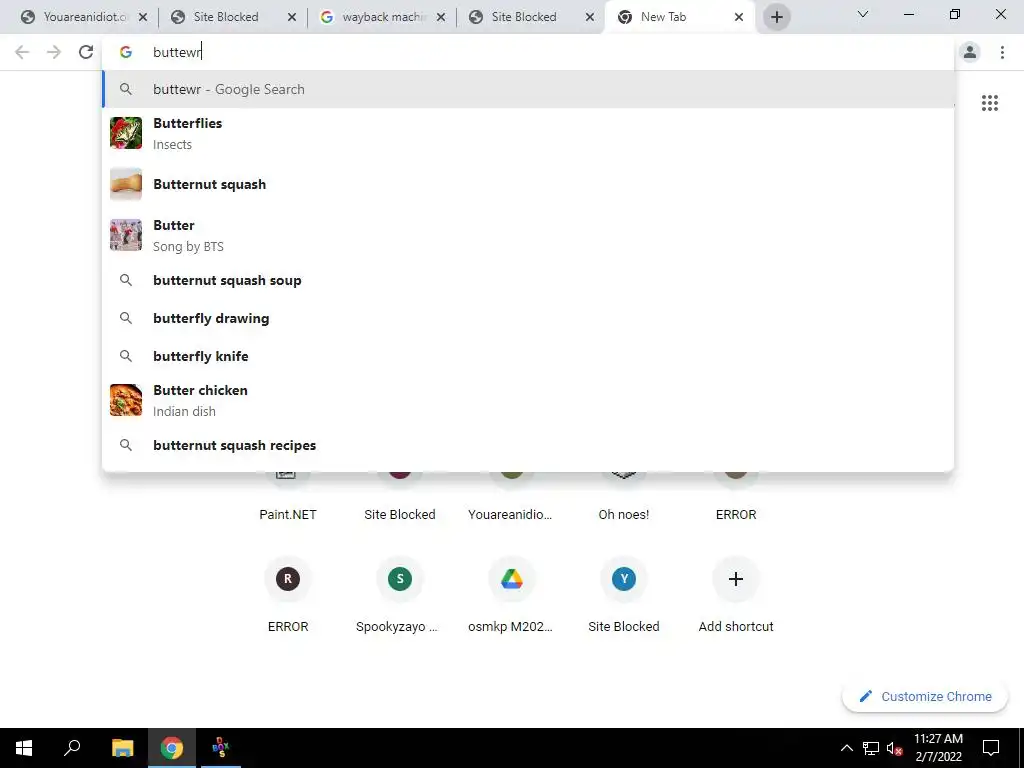Open a new tab with plus button
This screenshot has height=768, width=1024.
(776, 17)
